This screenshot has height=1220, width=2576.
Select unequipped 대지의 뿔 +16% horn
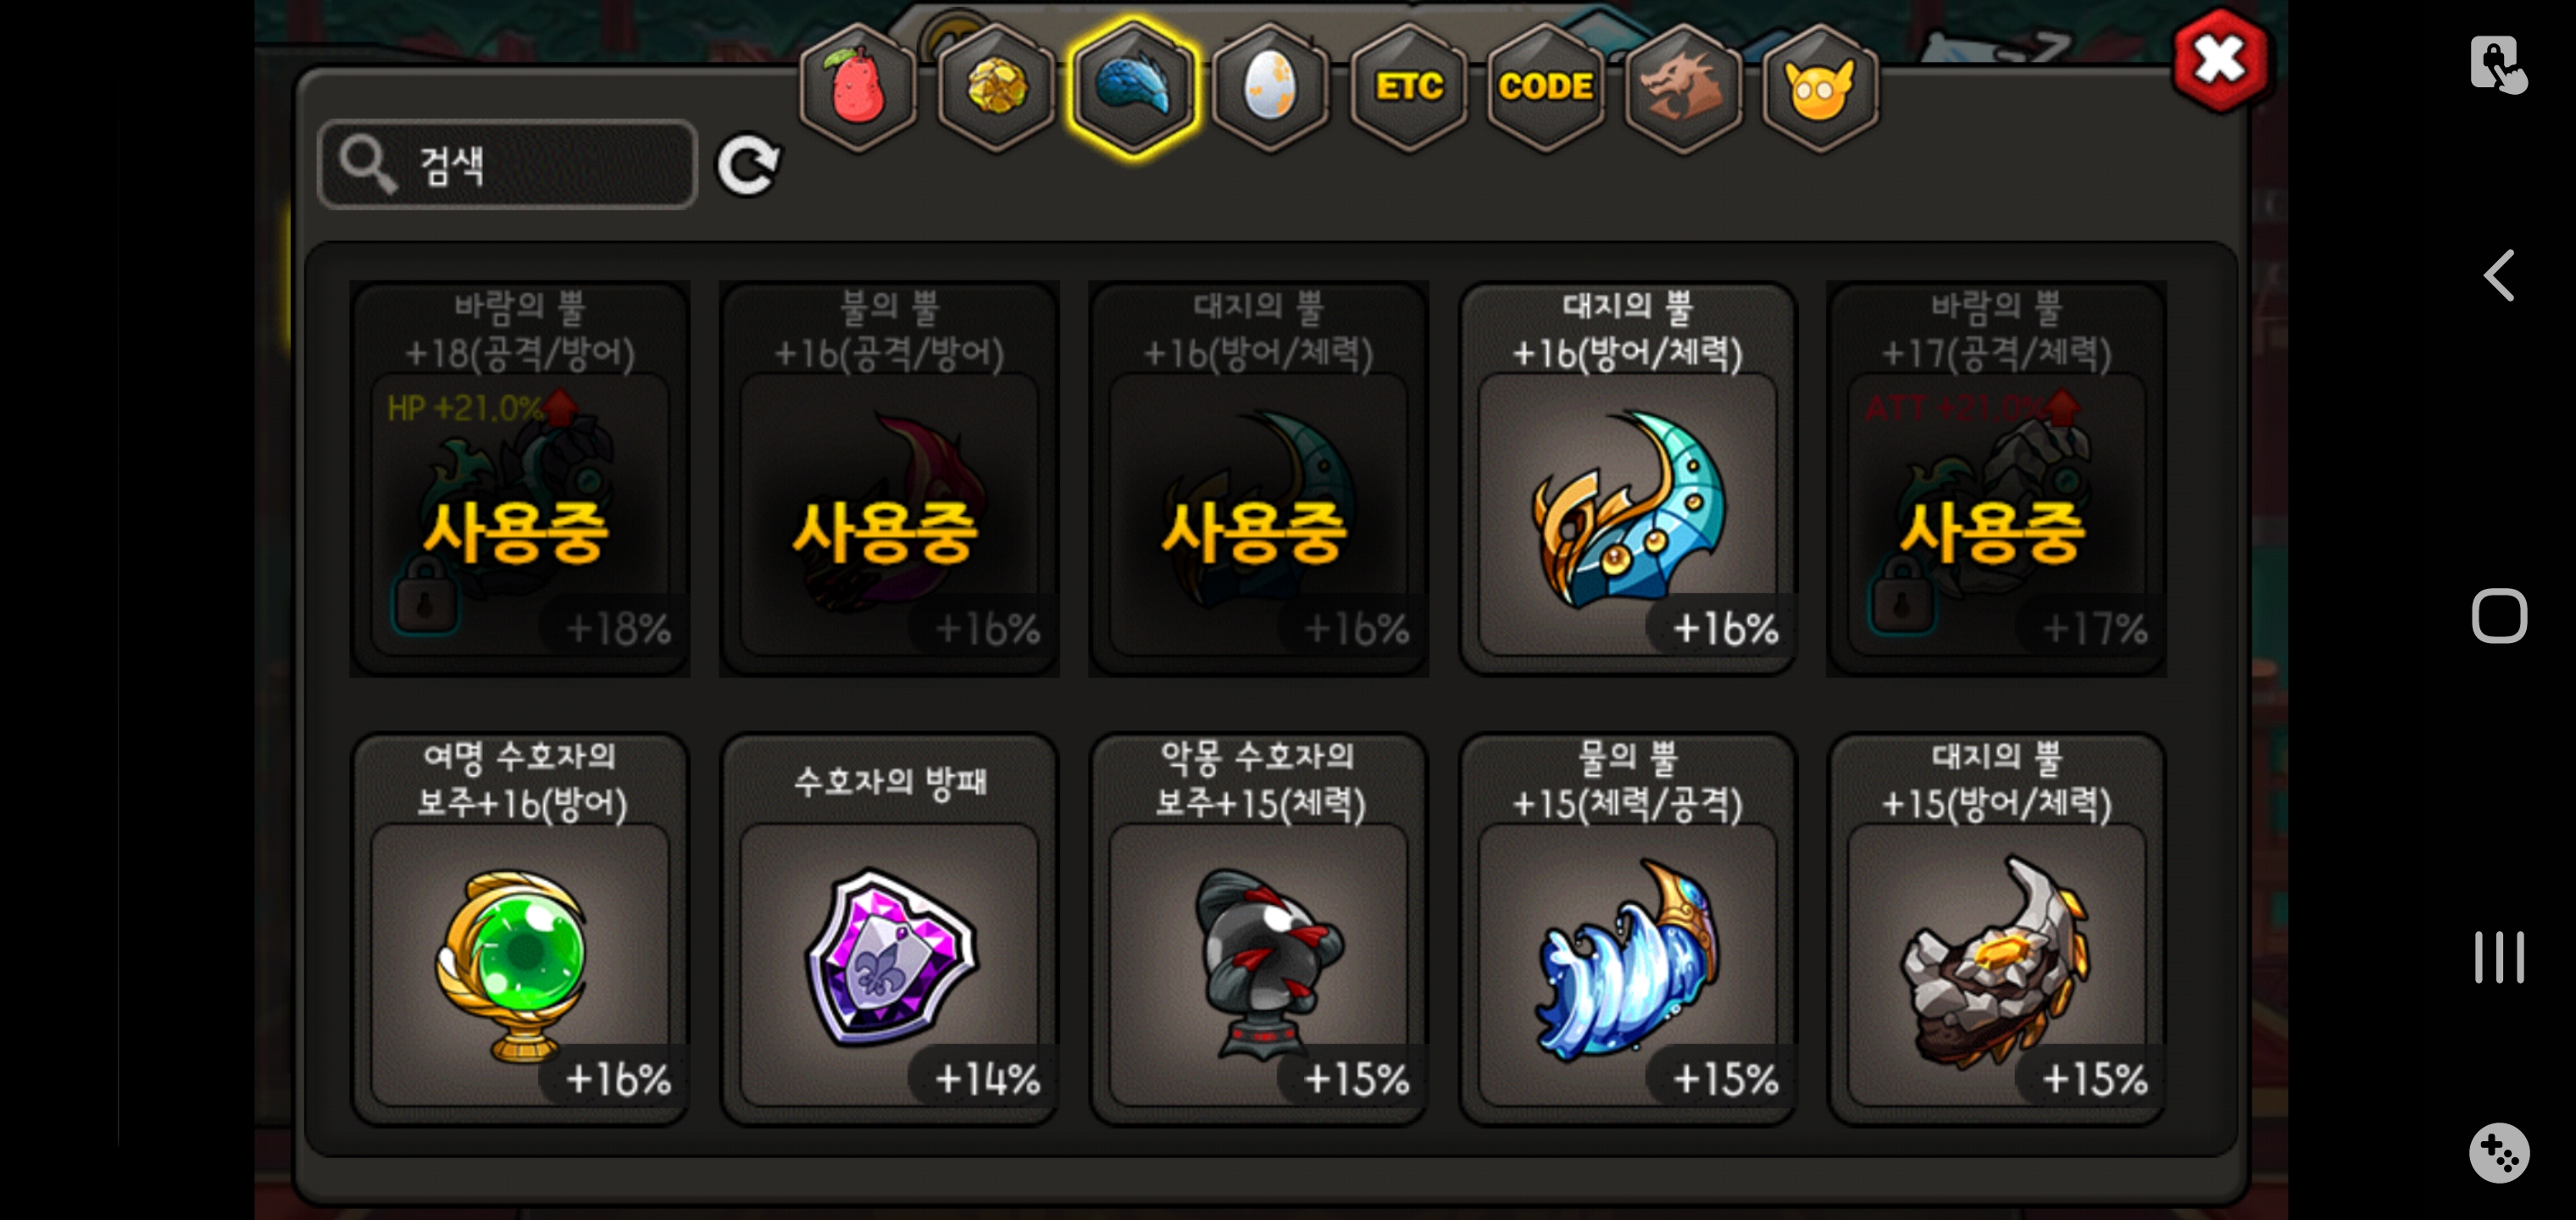point(1627,478)
